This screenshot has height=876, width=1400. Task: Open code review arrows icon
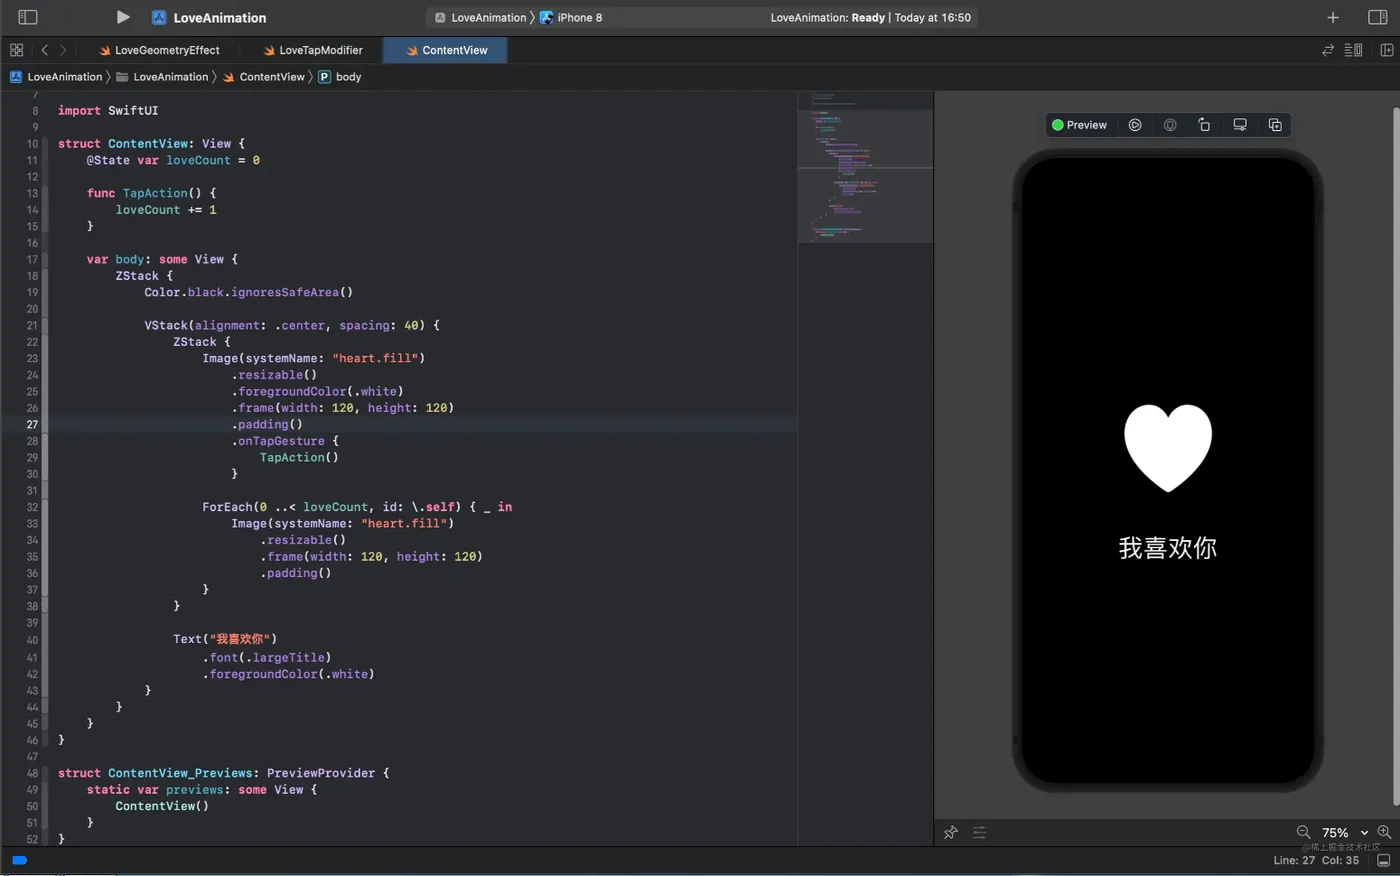(1328, 50)
